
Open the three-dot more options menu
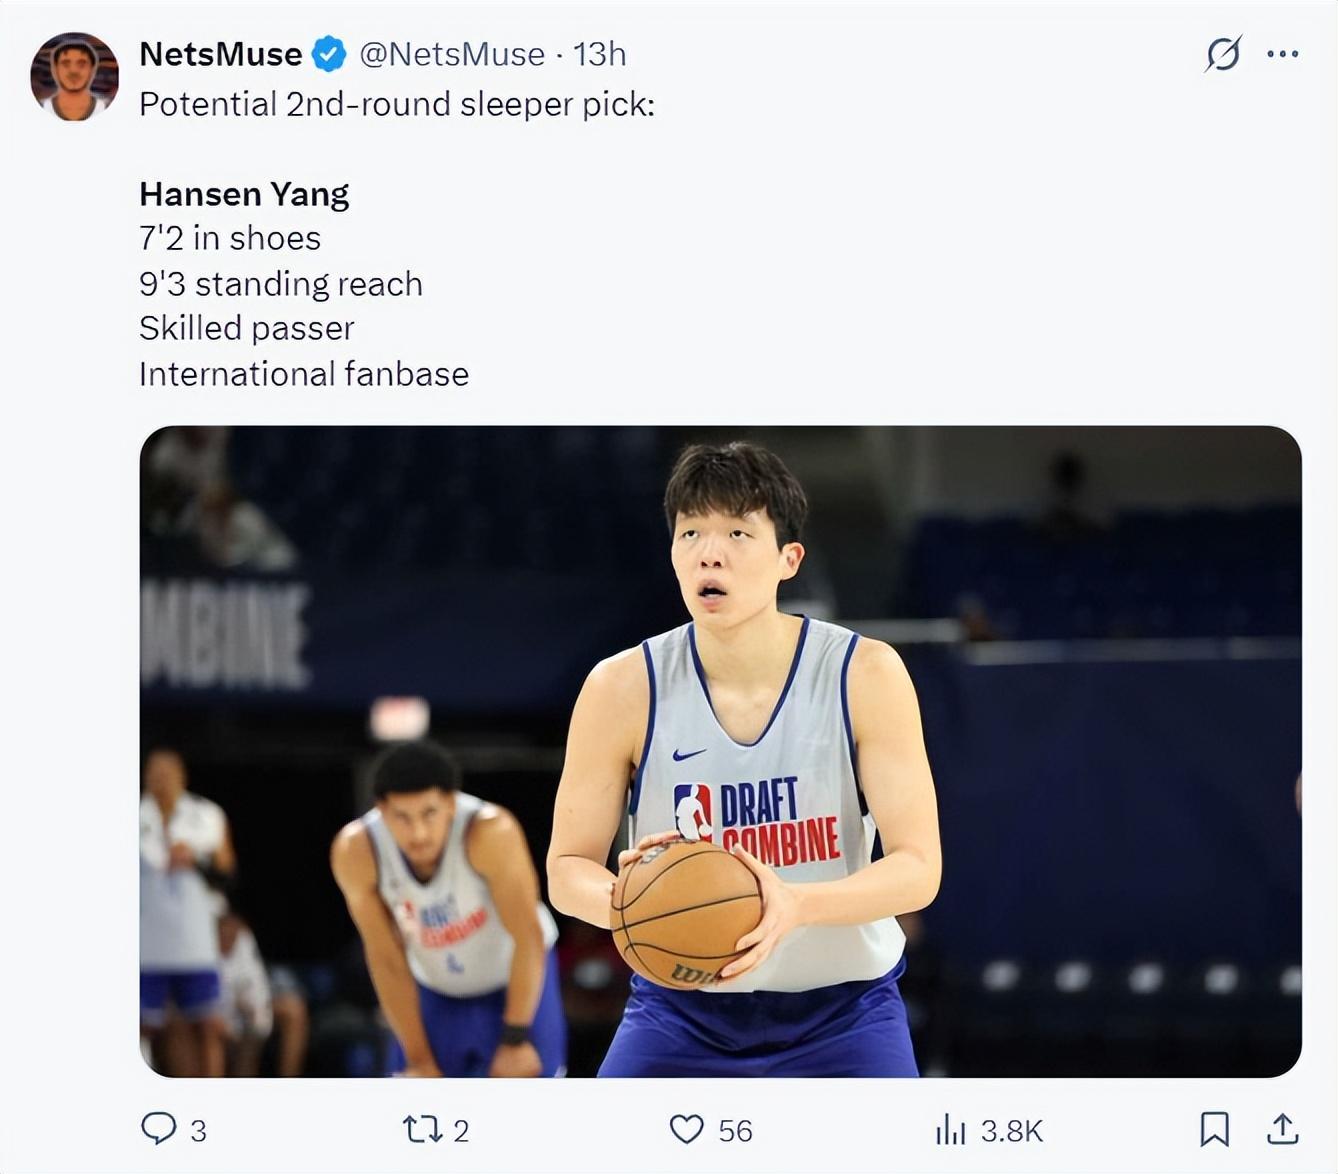1282,54
